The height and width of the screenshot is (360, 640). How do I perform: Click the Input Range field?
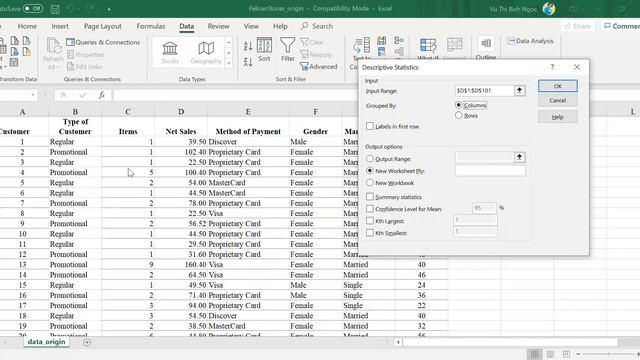click(484, 91)
